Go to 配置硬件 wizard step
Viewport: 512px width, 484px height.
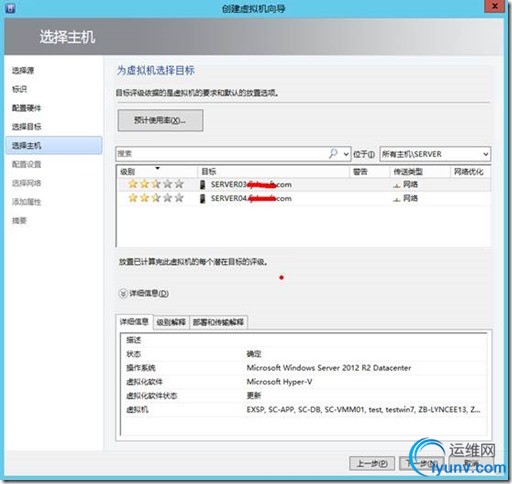point(26,108)
